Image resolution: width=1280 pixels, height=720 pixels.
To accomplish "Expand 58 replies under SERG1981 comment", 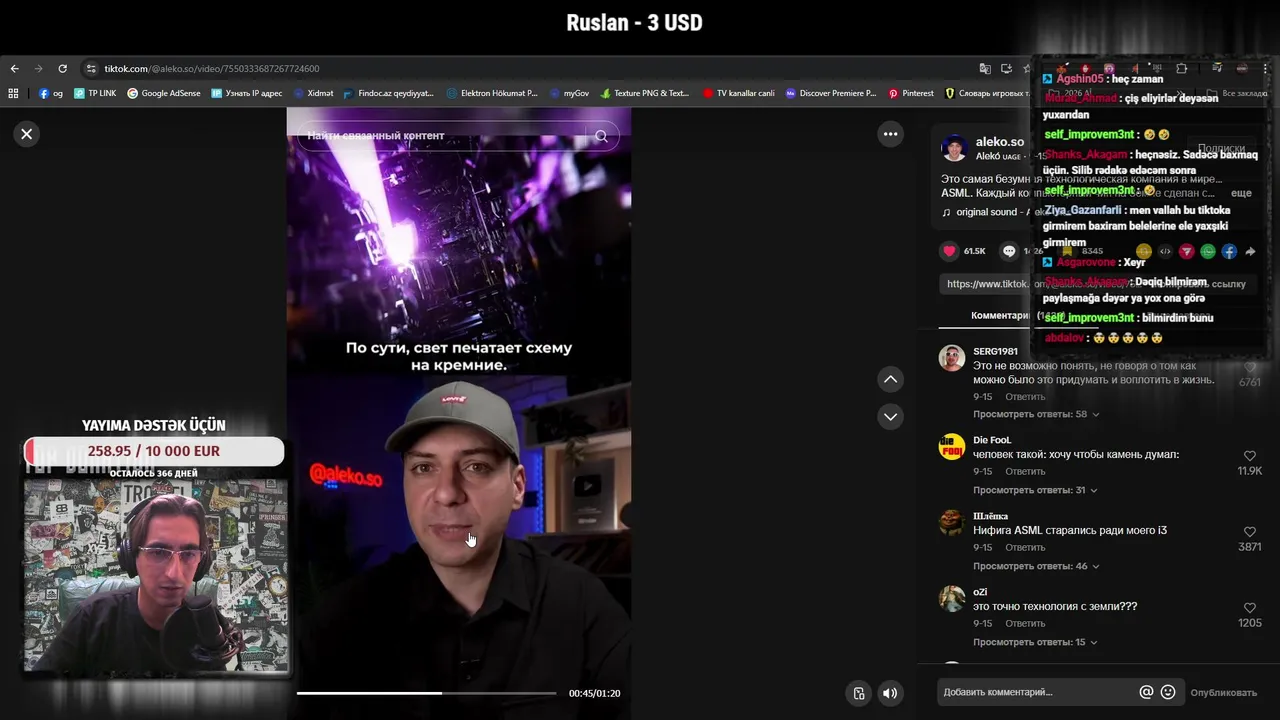I will click(1036, 414).
